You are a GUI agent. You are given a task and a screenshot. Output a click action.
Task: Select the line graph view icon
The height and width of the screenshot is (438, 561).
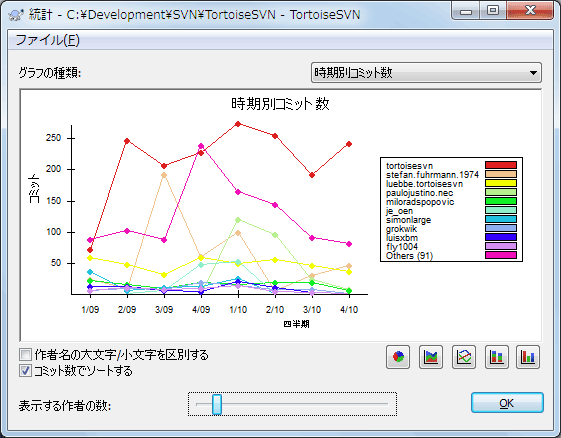[464, 357]
